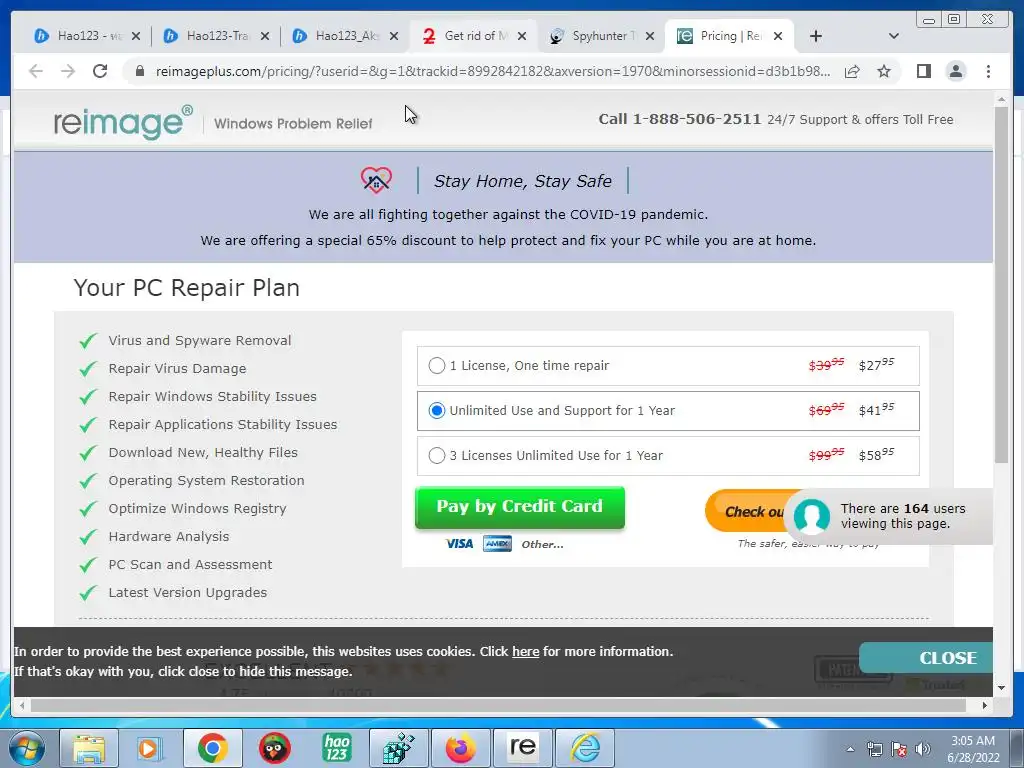The width and height of the screenshot is (1024, 768).
Task: Open the Windows Start menu
Action: tap(26, 748)
